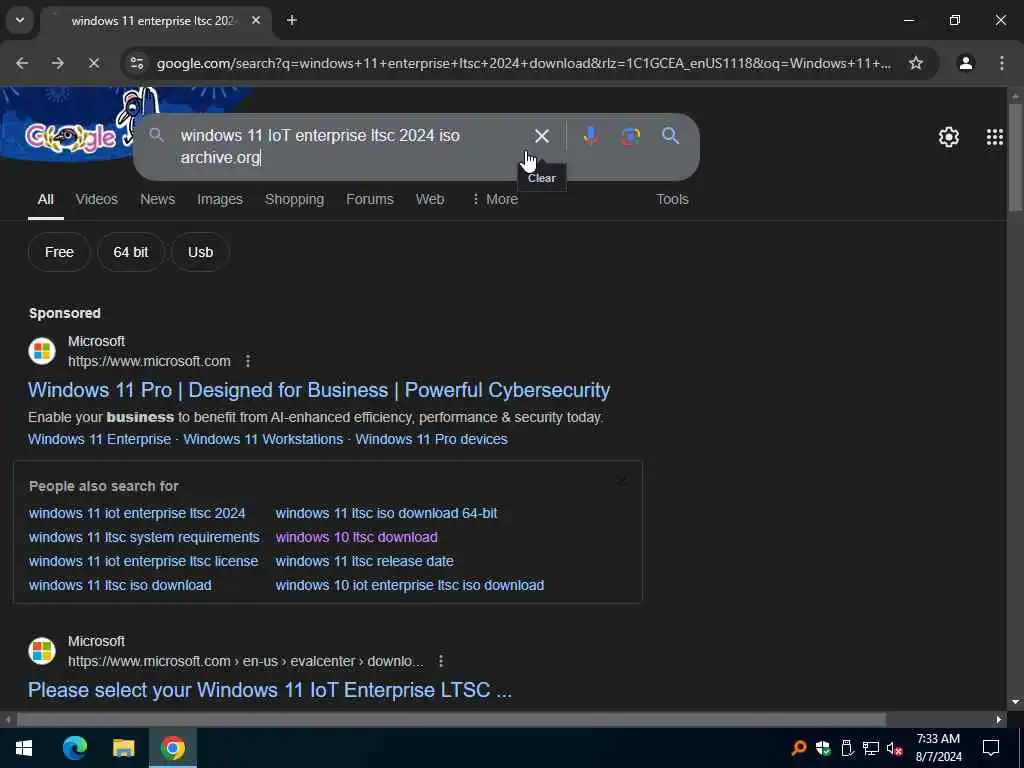1024x768 pixels.
Task: Click the Google doodle logo
Action: pos(71,136)
